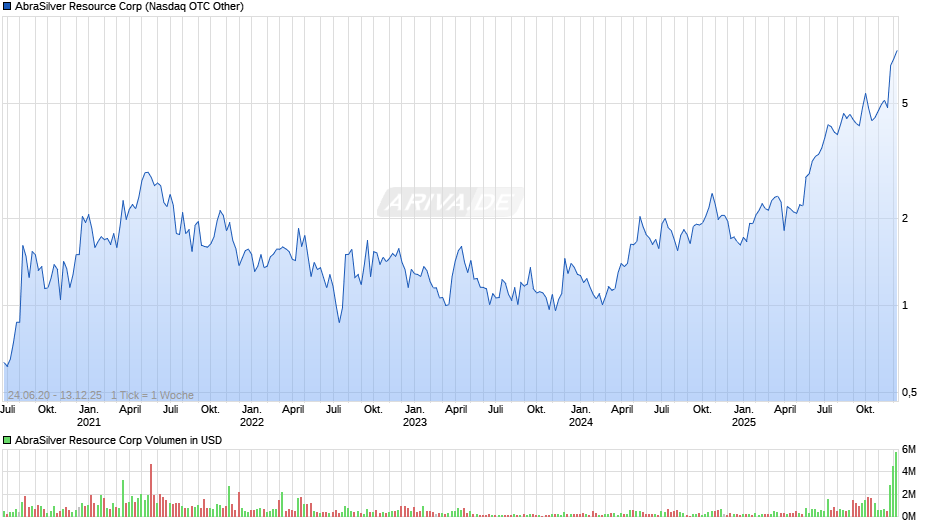Click the volume axis label '4M'
940x526 pixels.
[909, 472]
